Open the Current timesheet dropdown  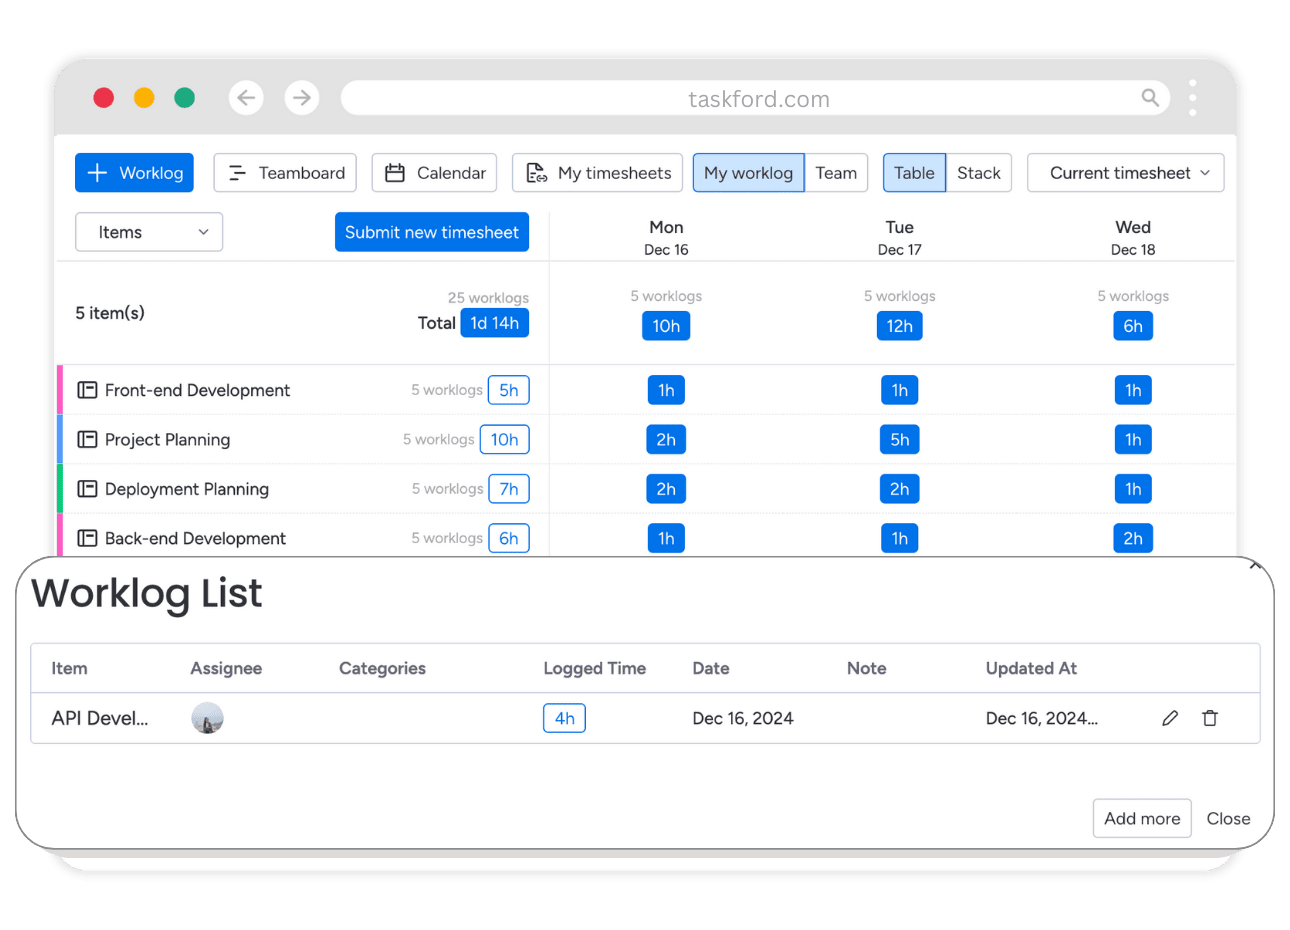click(1125, 172)
